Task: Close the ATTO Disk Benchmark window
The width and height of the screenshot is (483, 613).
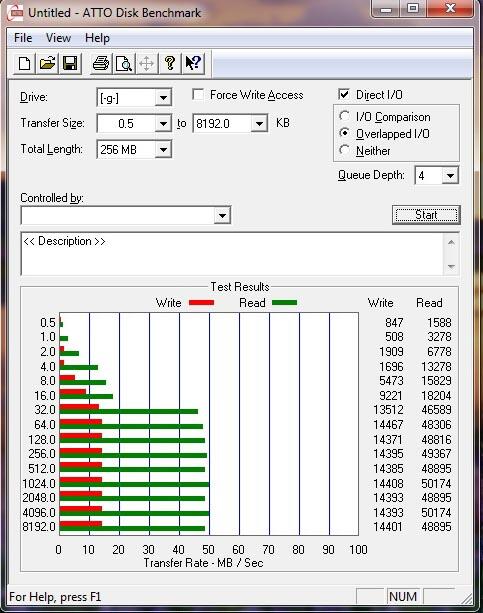Action: tap(450, 9)
